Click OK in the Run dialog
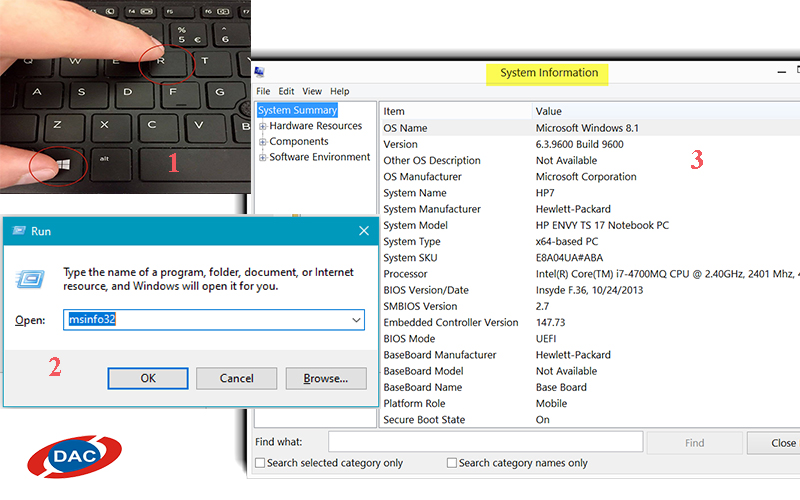 point(148,378)
